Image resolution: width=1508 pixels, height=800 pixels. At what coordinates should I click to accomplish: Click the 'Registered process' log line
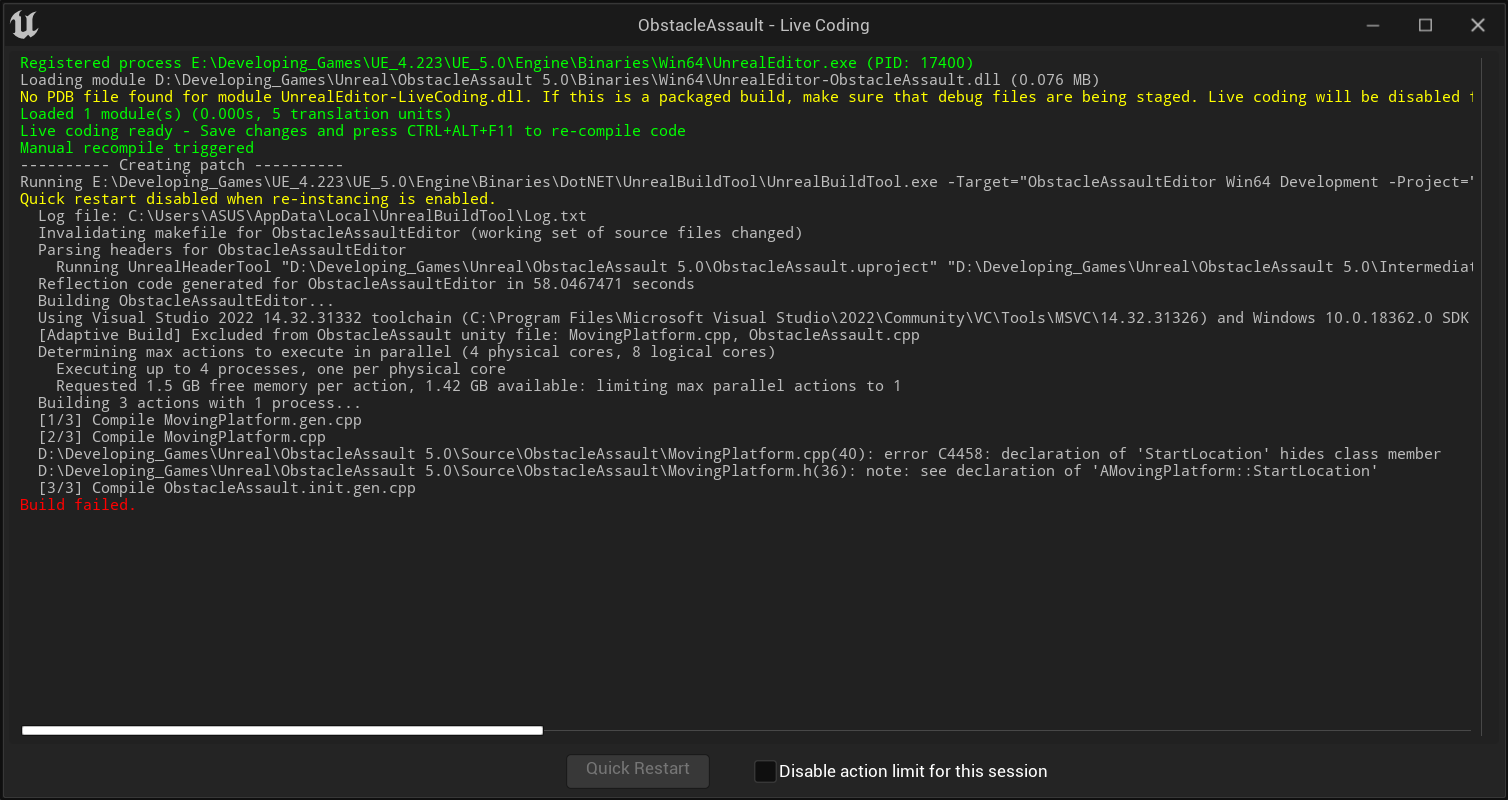point(496,63)
